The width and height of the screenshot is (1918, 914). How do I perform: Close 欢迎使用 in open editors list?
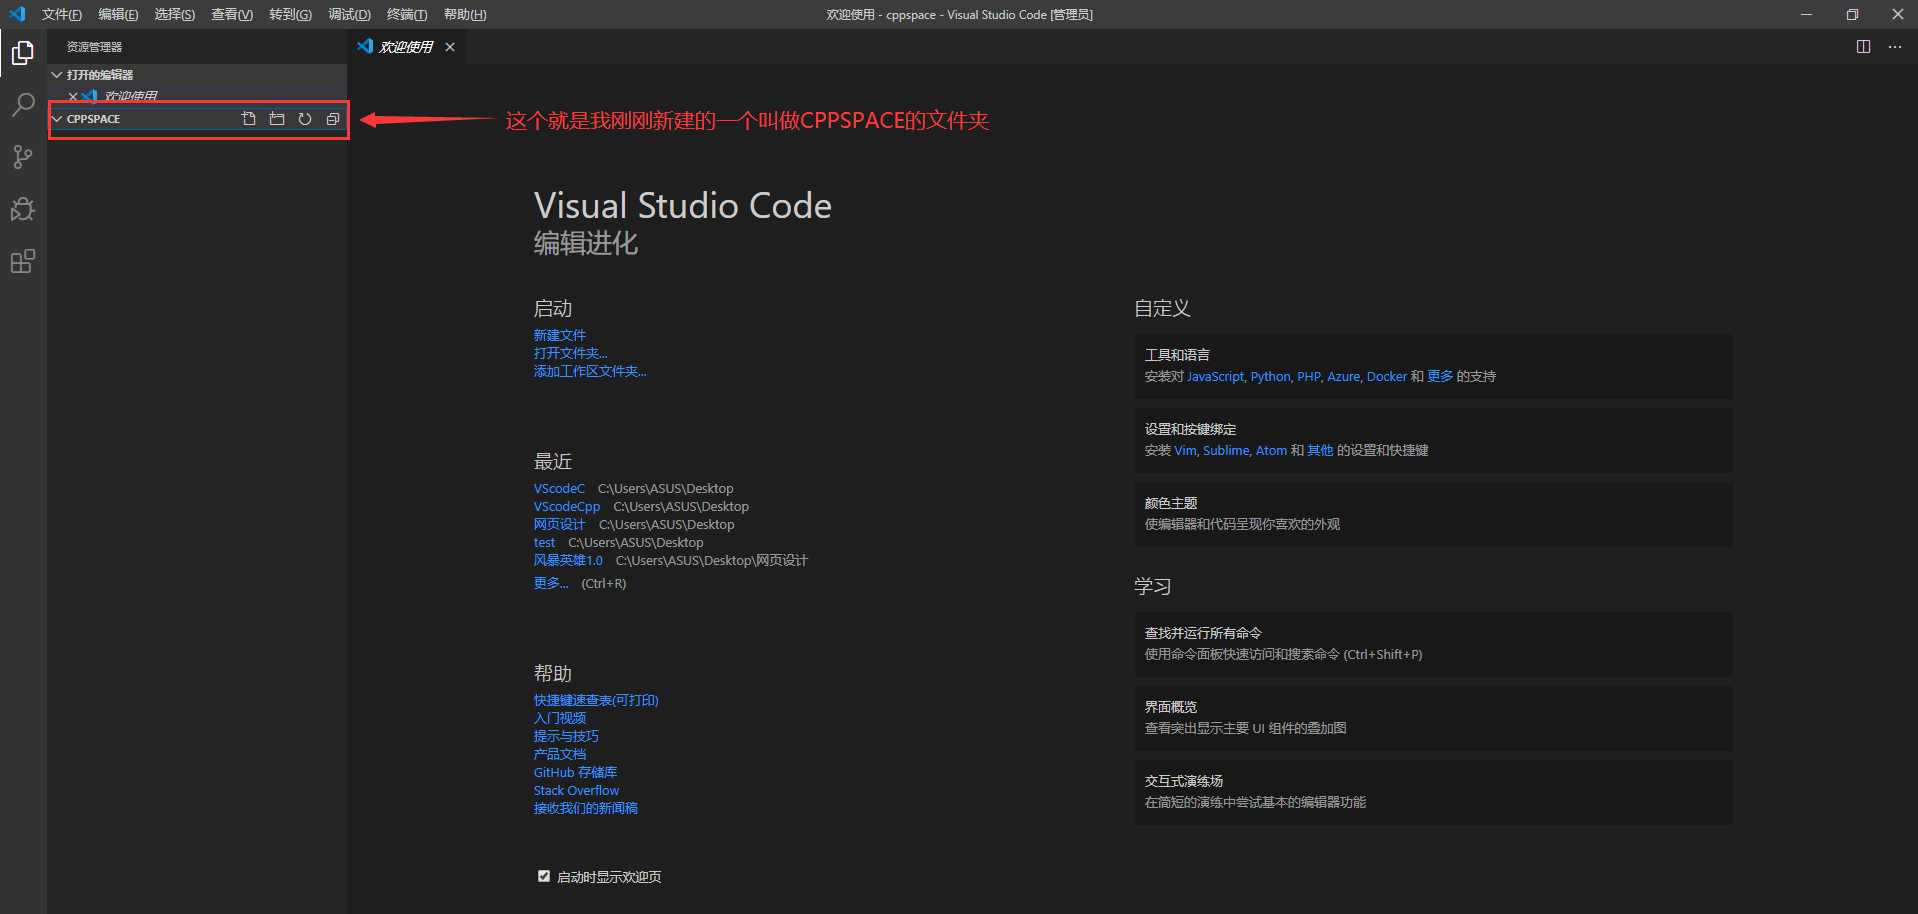[x=73, y=97]
